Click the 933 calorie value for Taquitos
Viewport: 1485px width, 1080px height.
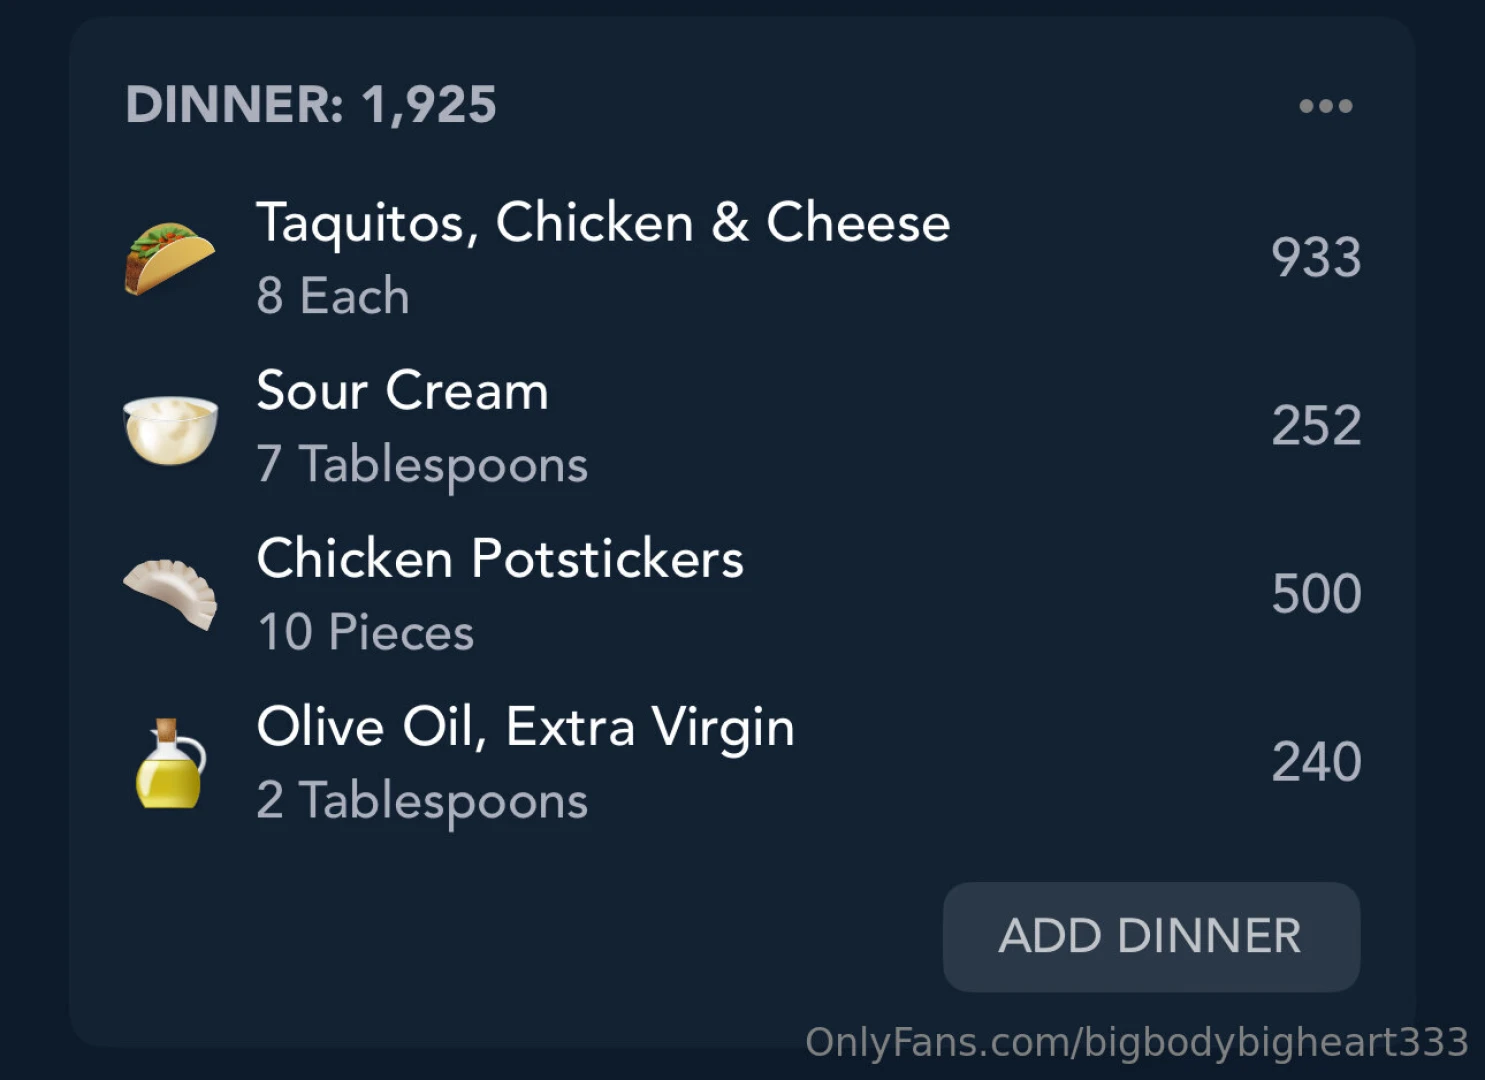(1315, 258)
